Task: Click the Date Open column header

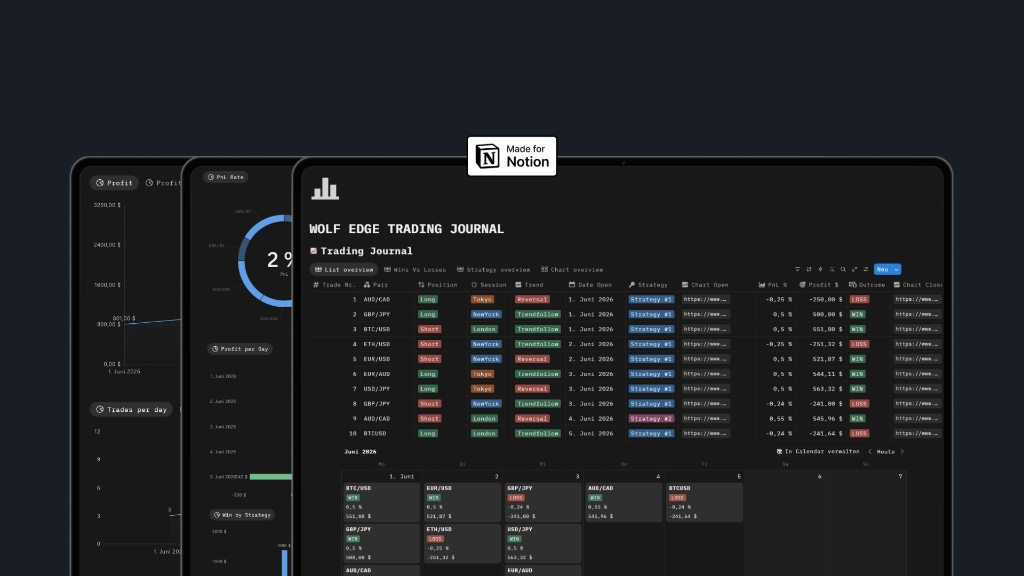Action: click(590, 285)
